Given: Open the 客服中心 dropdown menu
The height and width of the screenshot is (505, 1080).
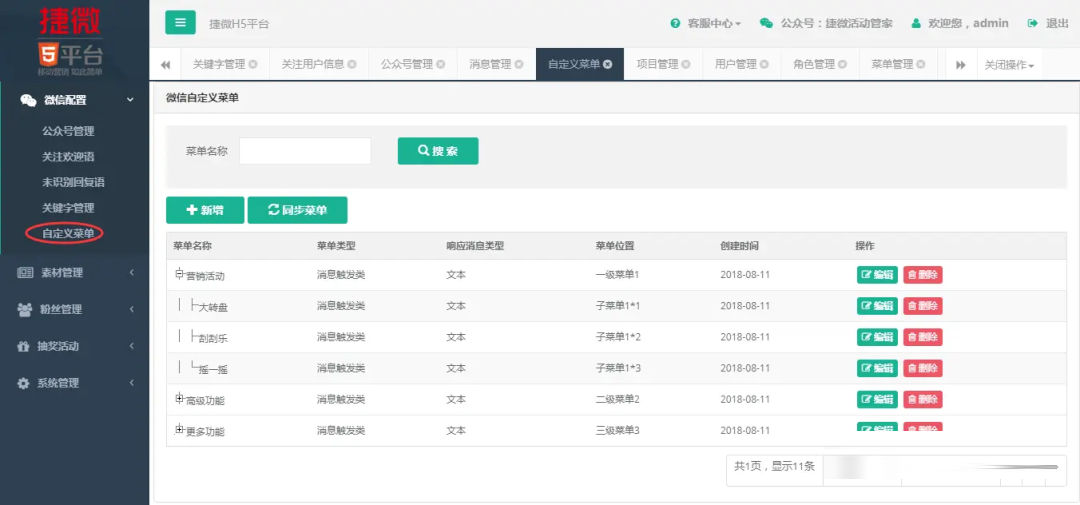Looking at the screenshot, I should pos(706,23).
